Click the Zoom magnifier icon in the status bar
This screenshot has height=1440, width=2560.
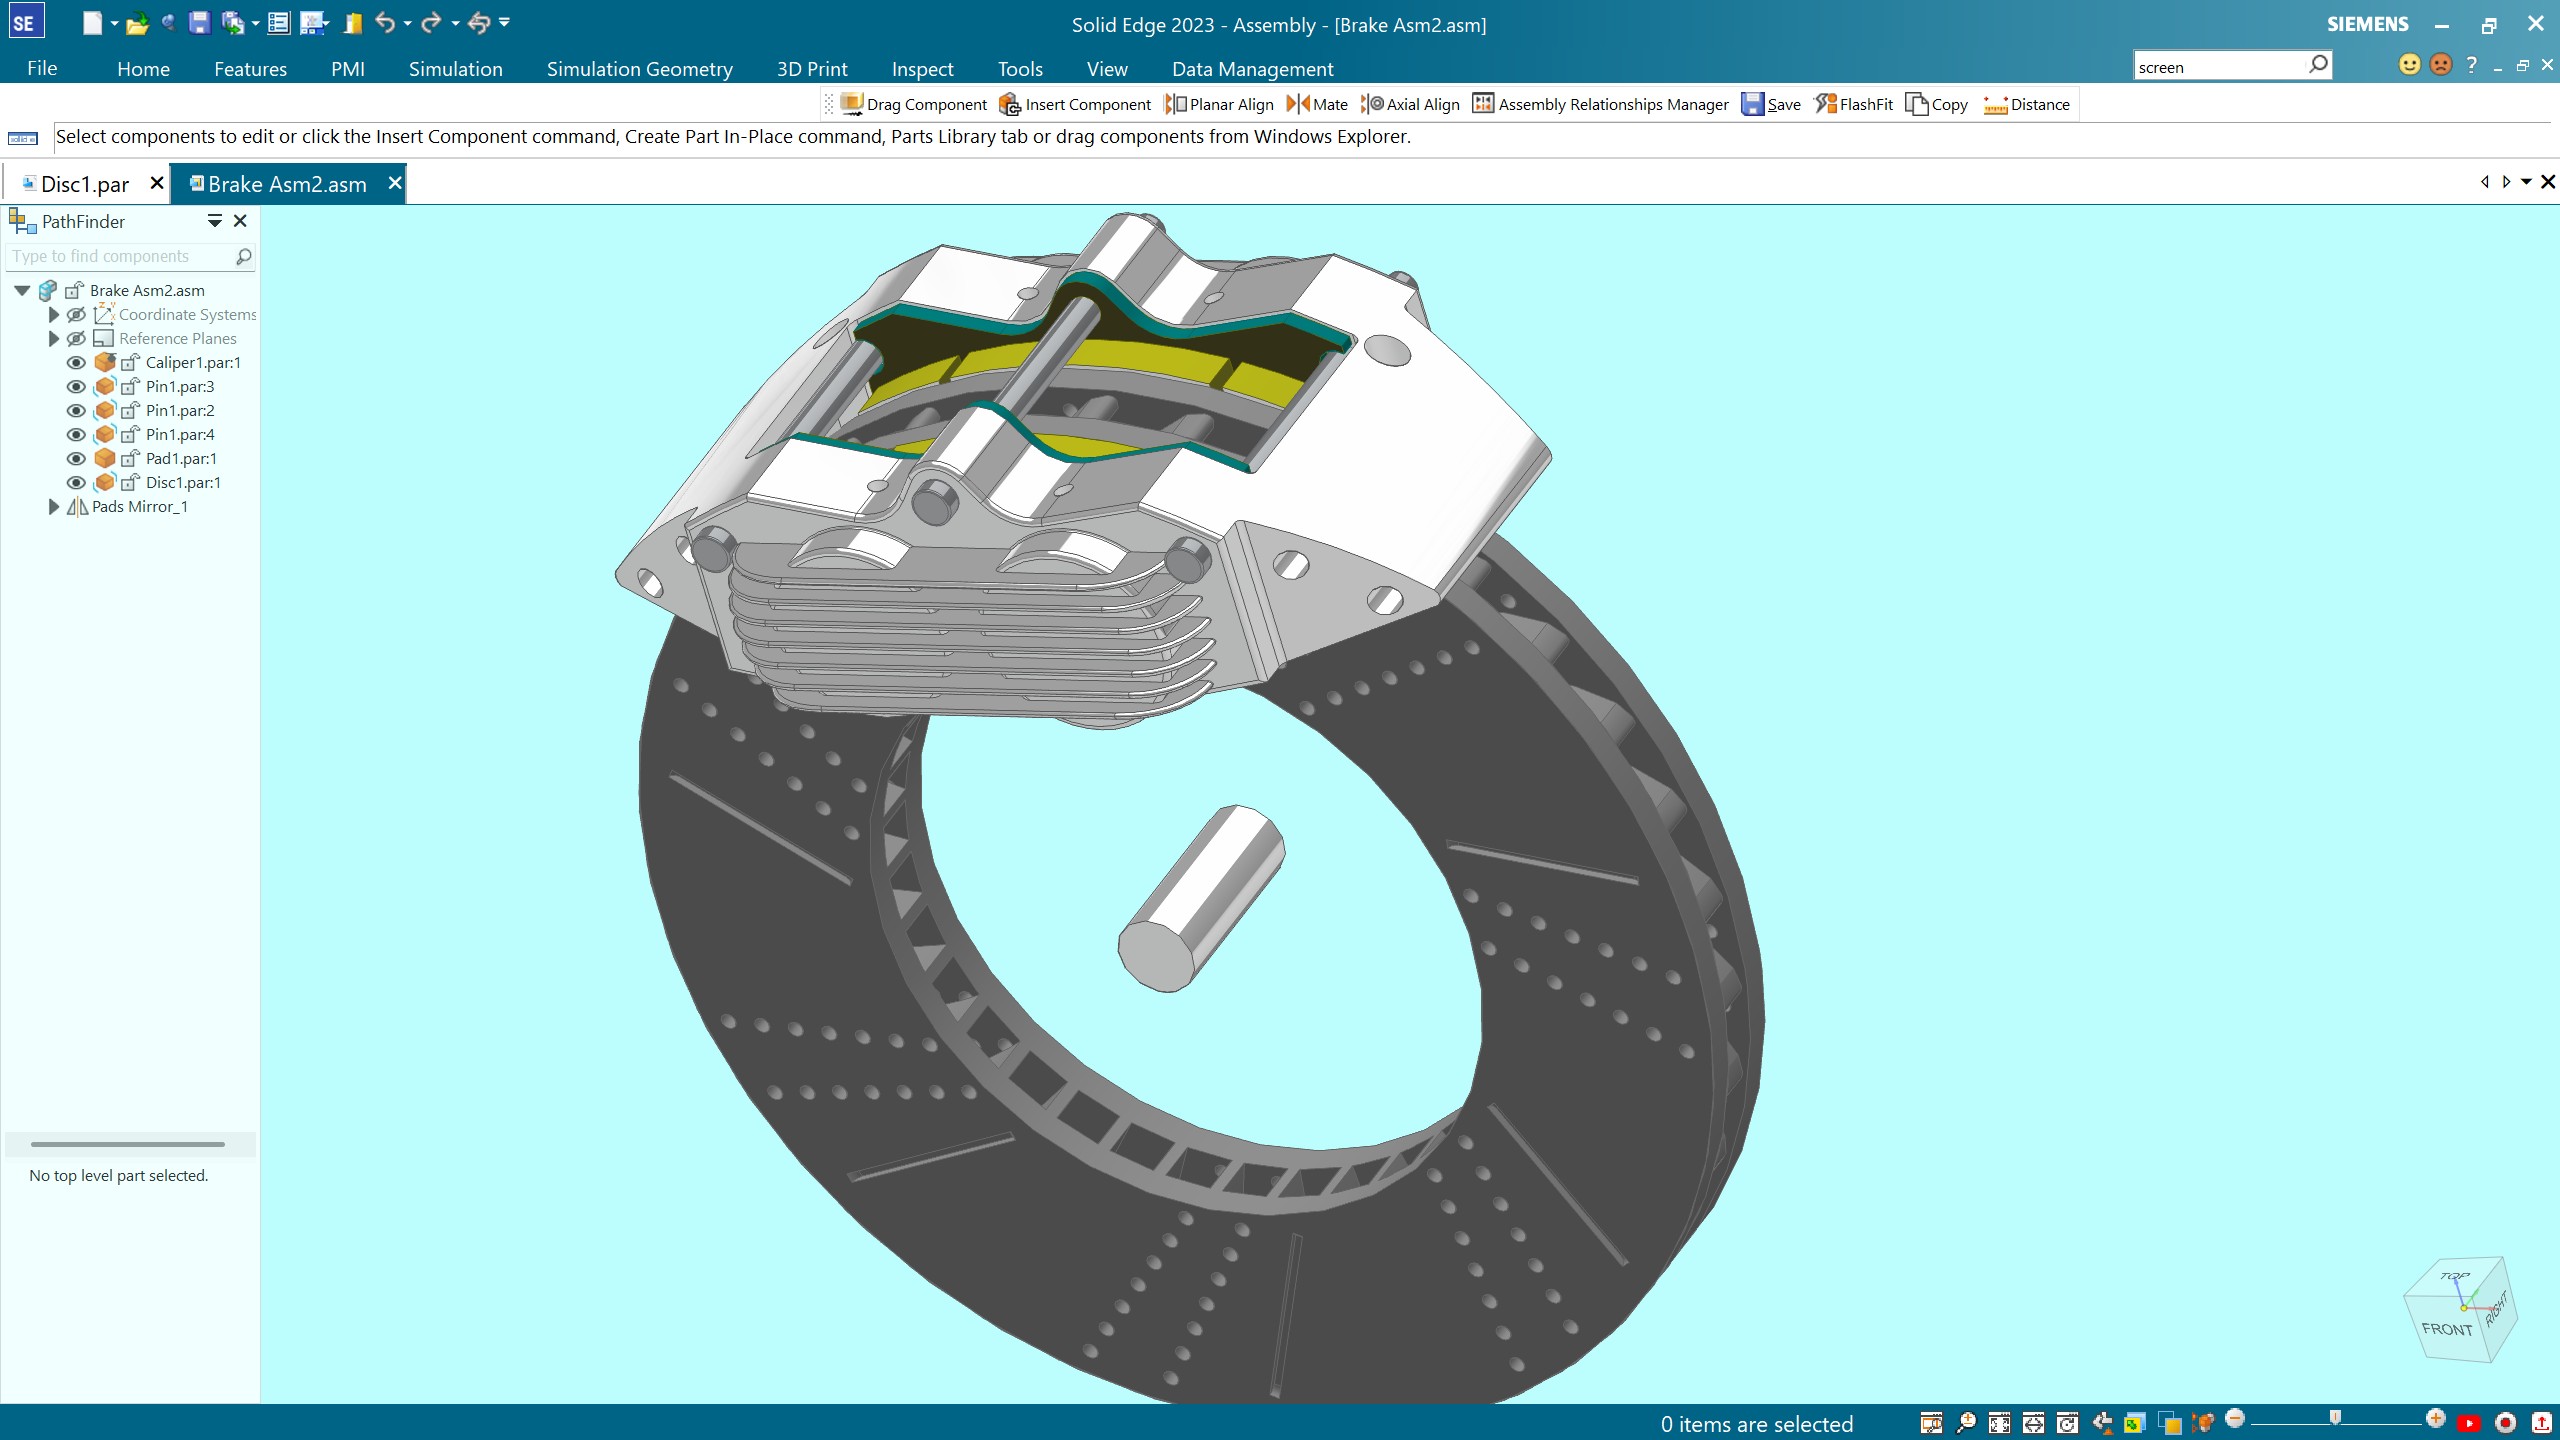point(1965,1423)
